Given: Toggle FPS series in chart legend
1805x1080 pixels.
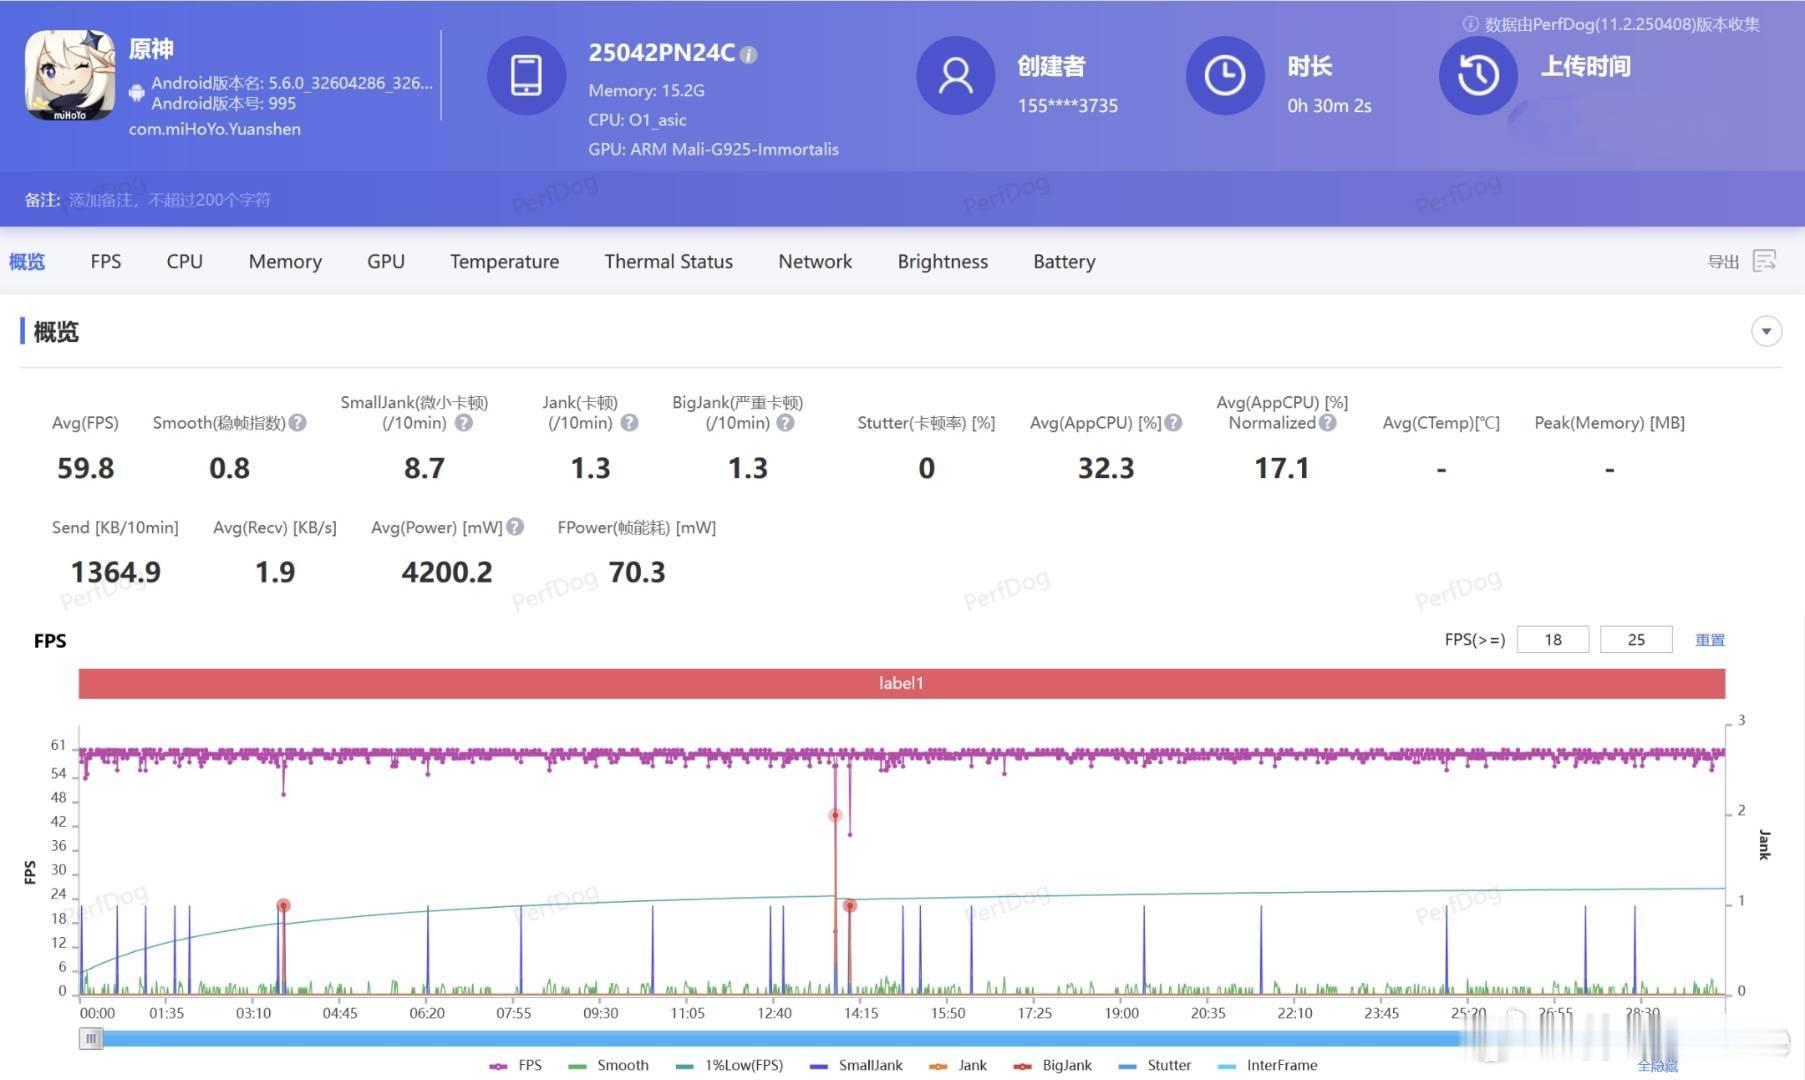Looking at the screenshot, I should [516, 1066].
